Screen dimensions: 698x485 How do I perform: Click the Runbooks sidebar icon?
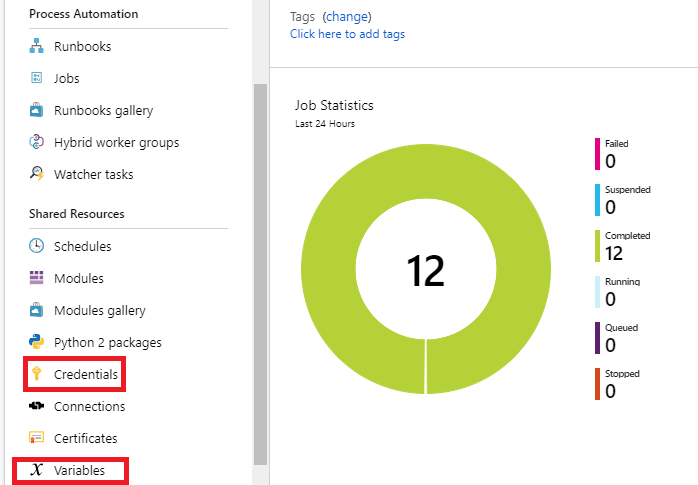tap(37, 46)
